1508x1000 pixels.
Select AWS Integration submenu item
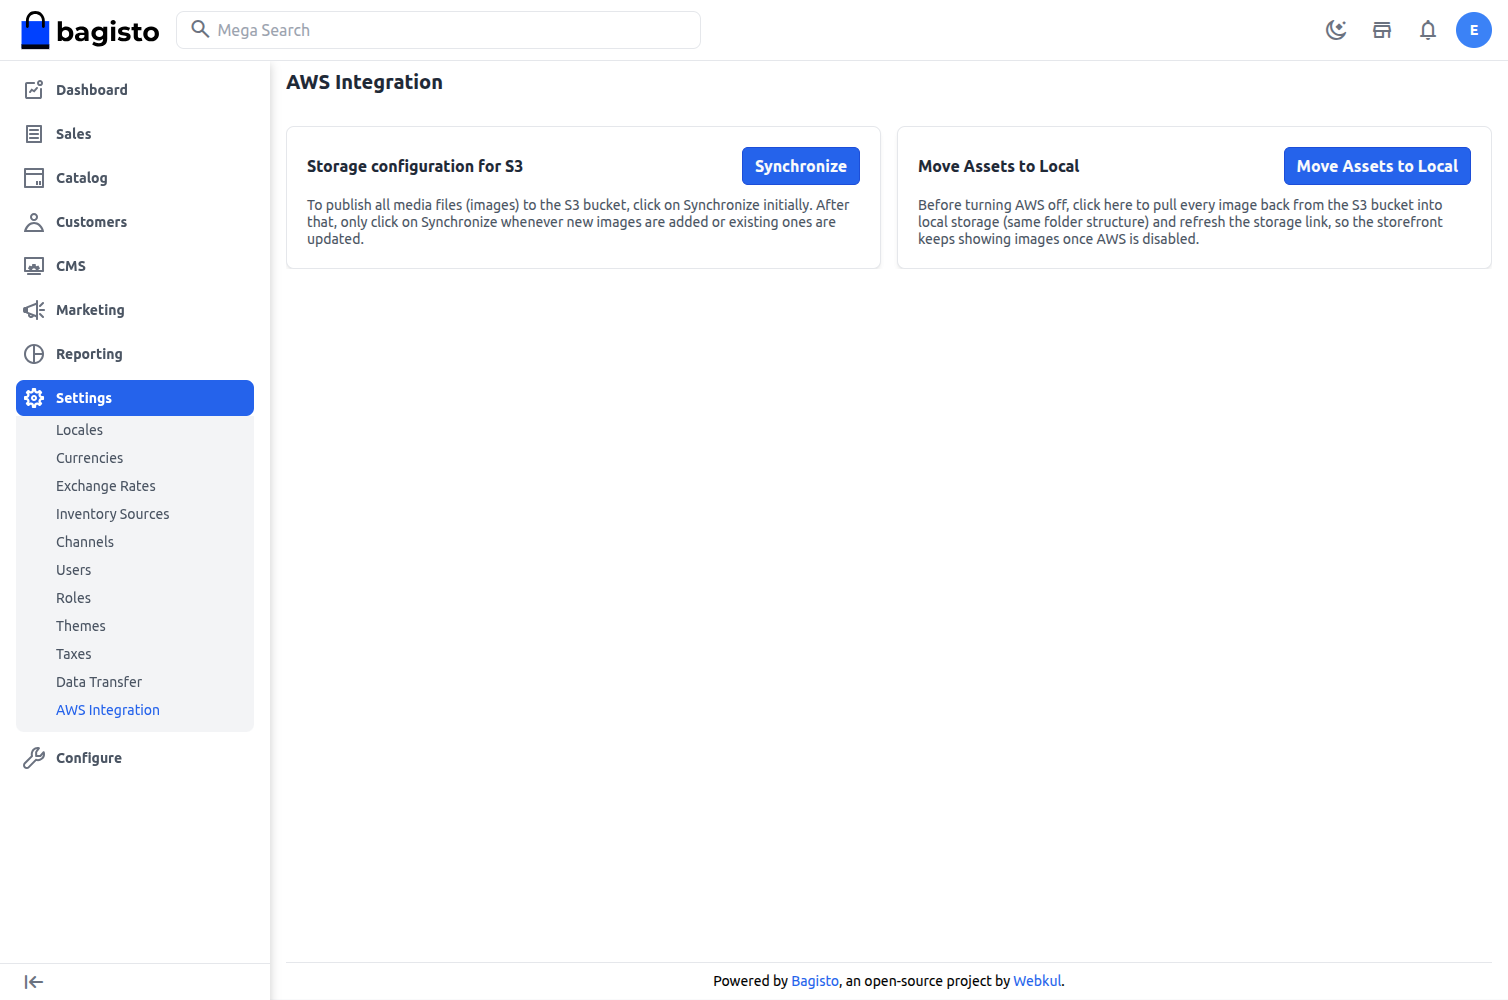pos(108,710)
